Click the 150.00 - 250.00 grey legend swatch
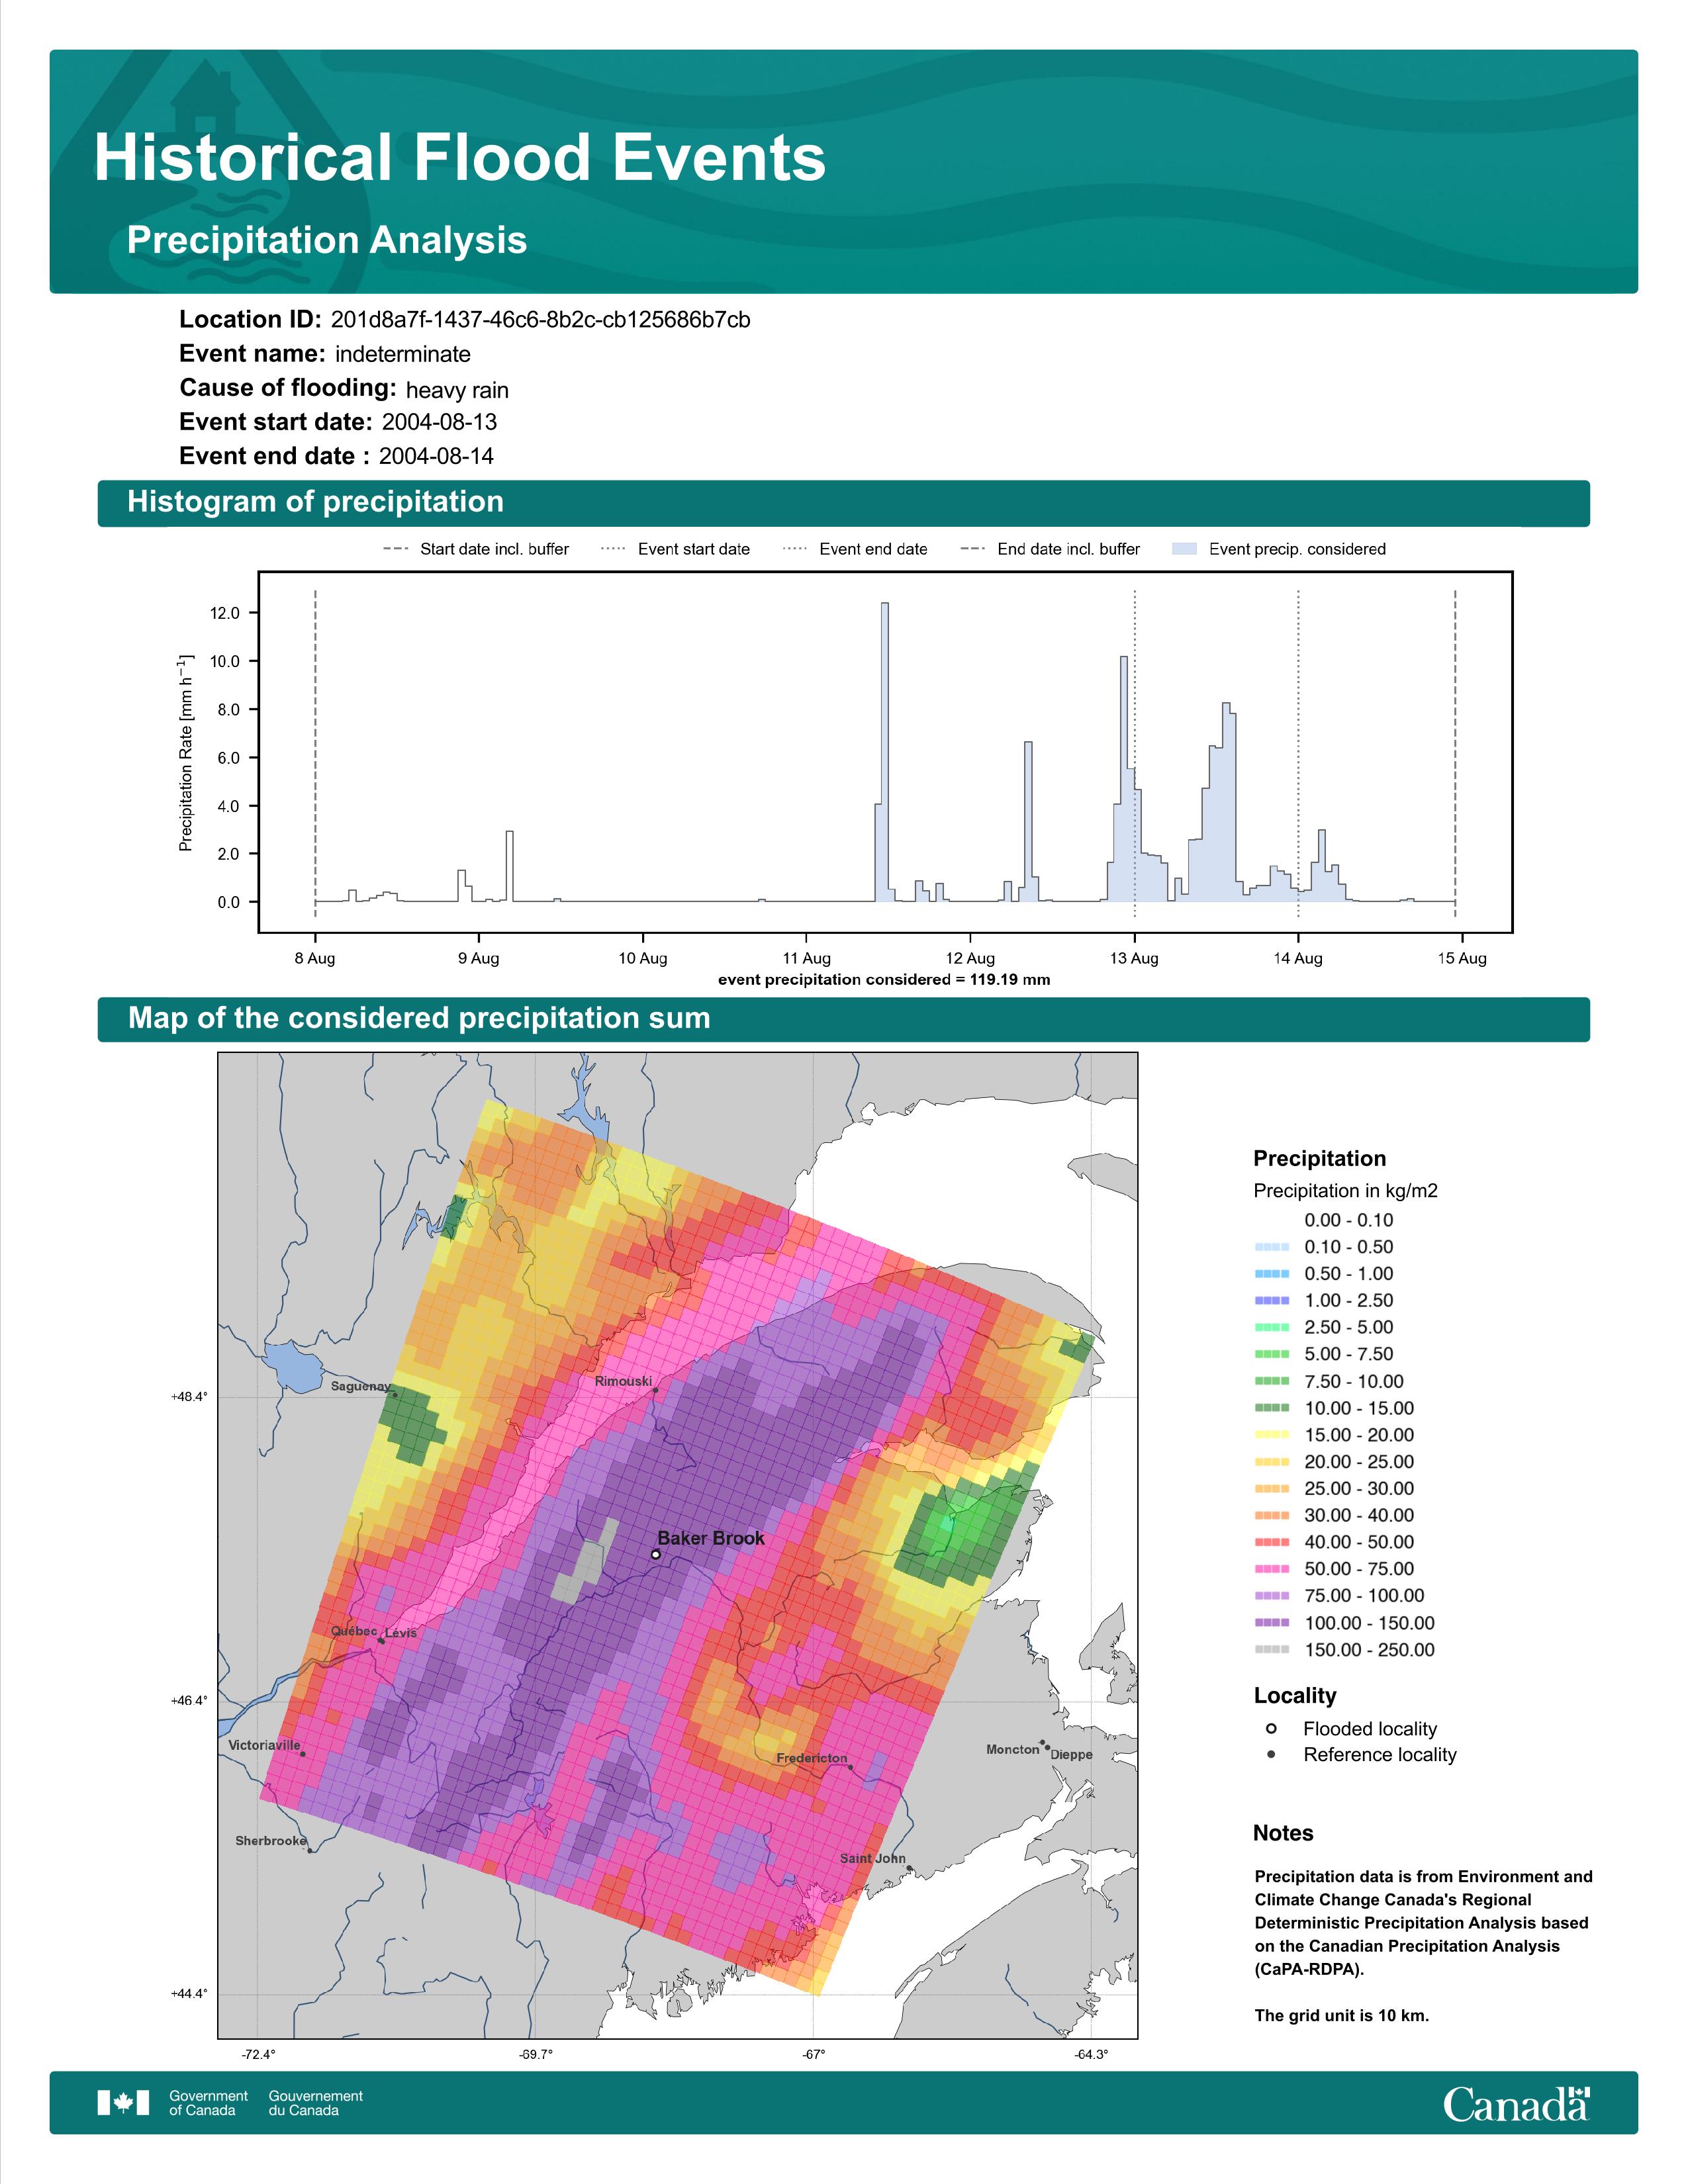The height and width of the screenshot is (2184, 1688). pos(1272,1650)
